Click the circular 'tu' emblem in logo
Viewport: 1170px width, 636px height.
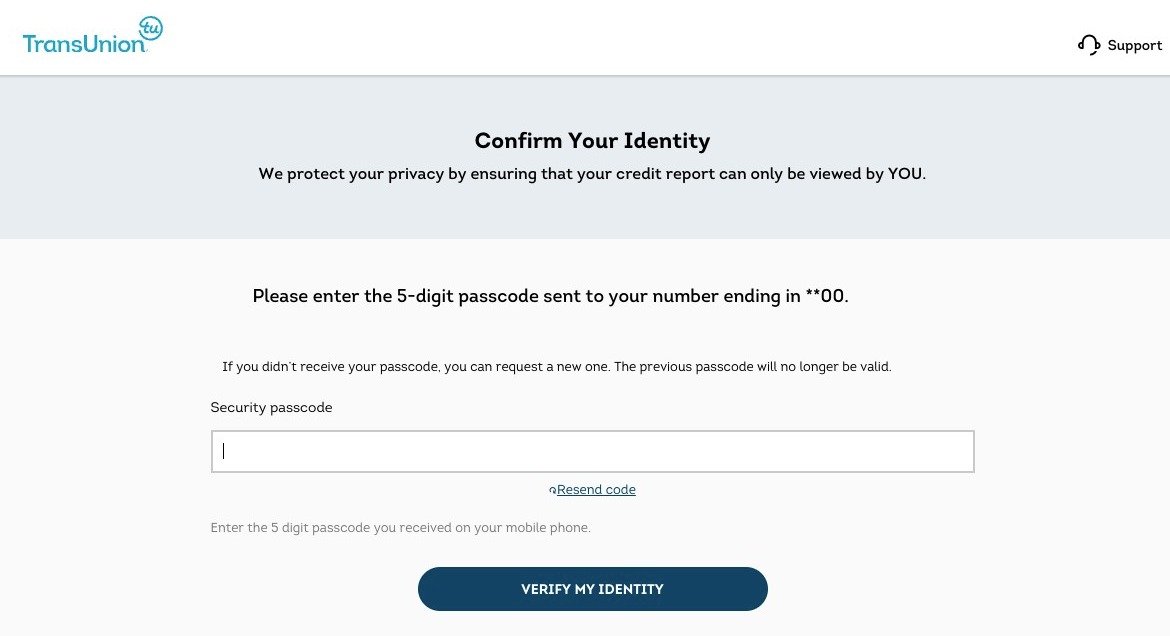150,29
